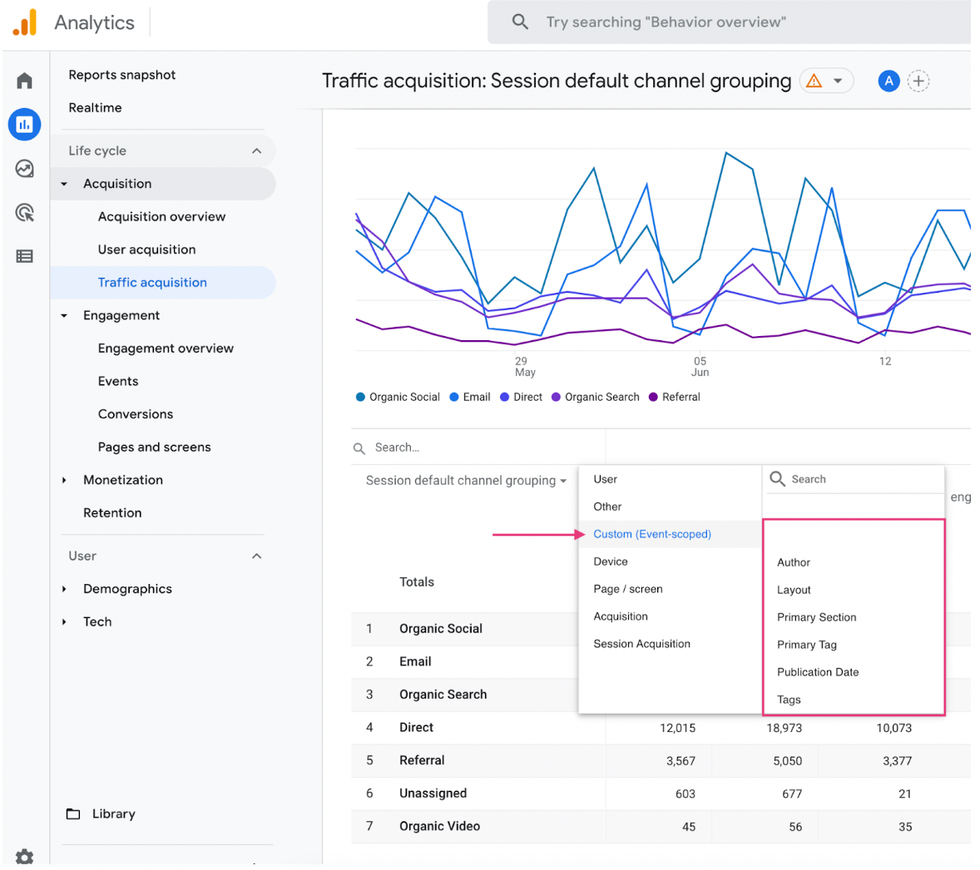Collapse the Life cycle section
Screen dimensions: 980x870
pyautogui.click(x=257, y=151)
